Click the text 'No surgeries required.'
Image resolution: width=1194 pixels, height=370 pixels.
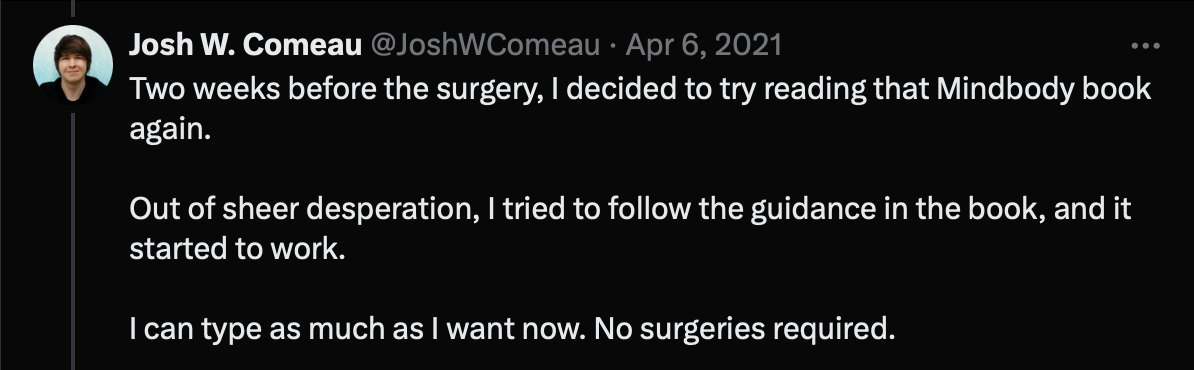742,330
